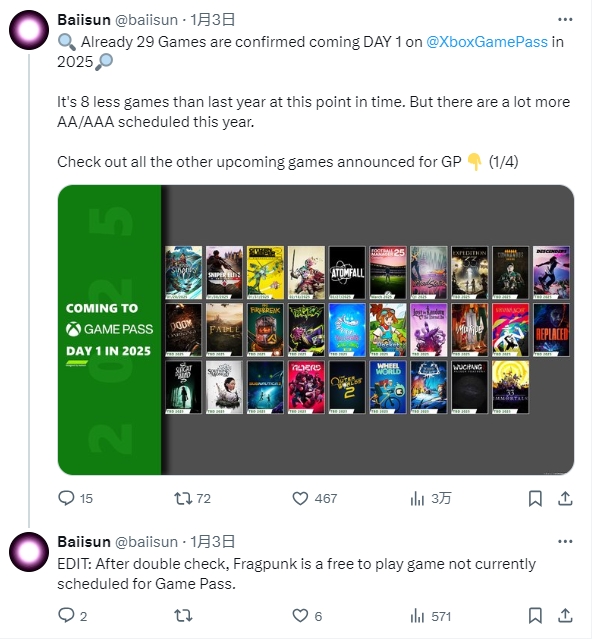Open more options menu on first tweet
The height and width of the screenshot is (639, 592).
coord(565,19)
